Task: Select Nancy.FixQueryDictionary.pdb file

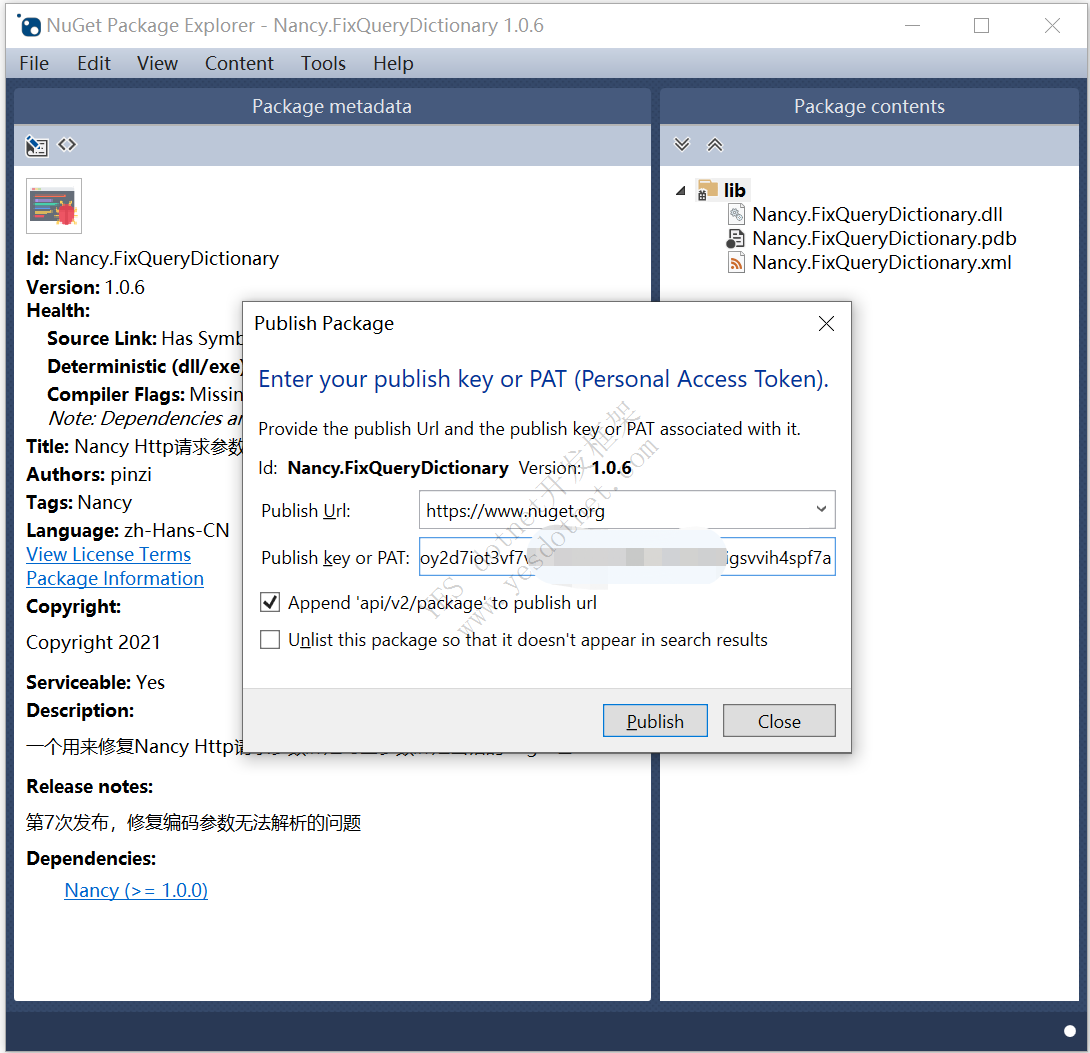Action: click(884, 238)
